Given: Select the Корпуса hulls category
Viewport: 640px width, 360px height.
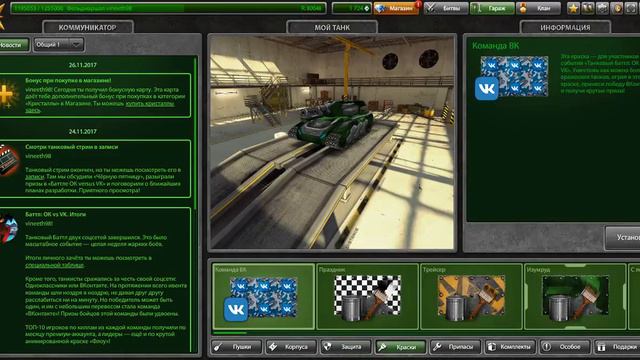Looking at the screenshot, I should click(x=291, y=347).
